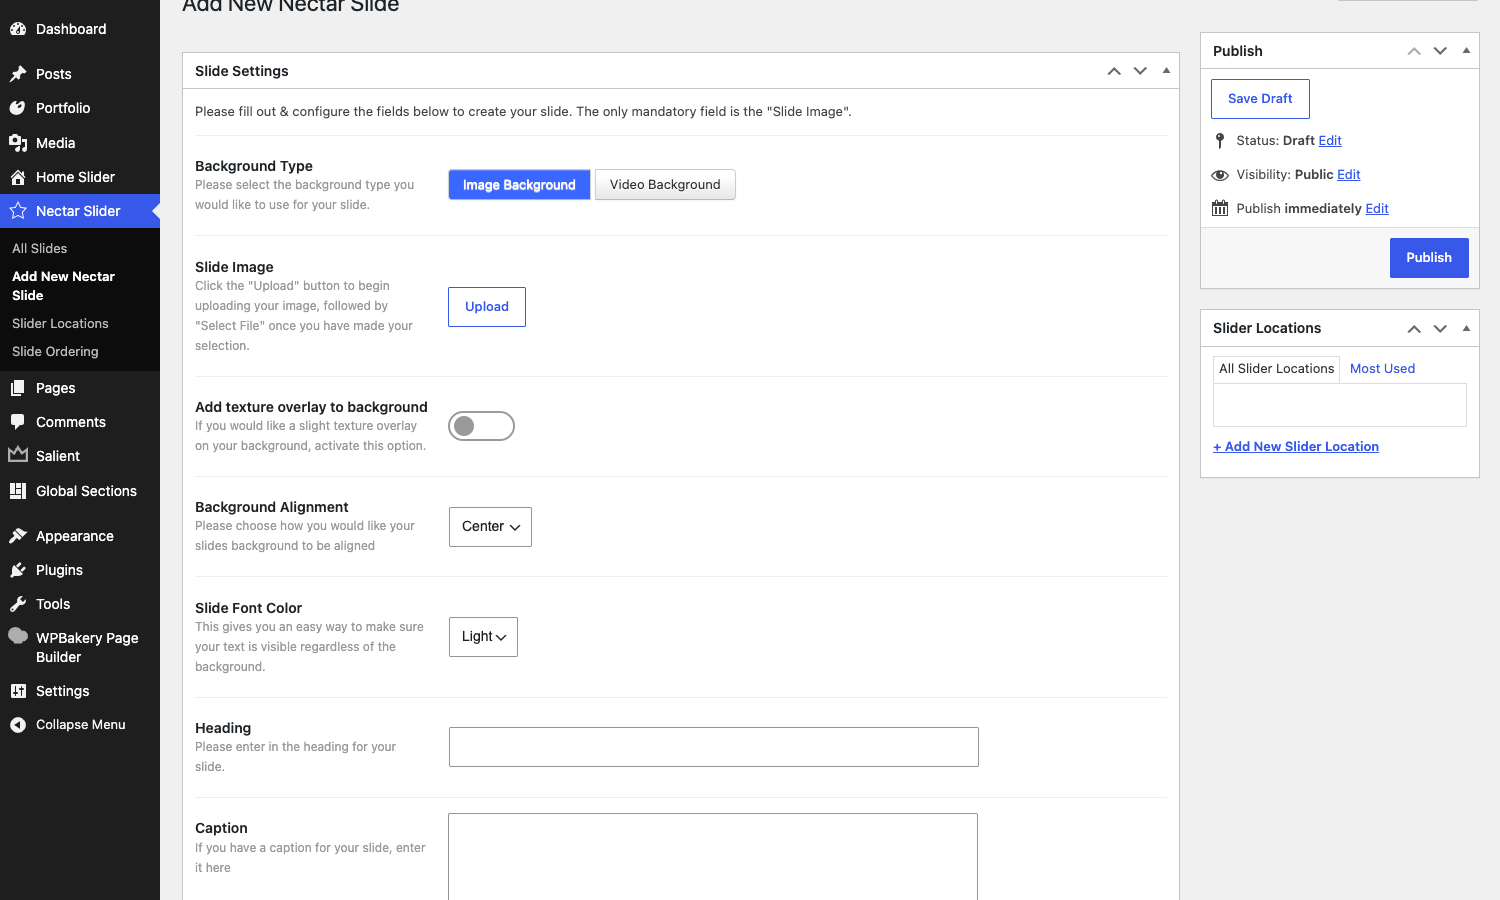The width and height of the screenshot is (1500, 900).
Task: Collapse the Slide Settings panel triangle
Action: click(x=1166, y=71)
